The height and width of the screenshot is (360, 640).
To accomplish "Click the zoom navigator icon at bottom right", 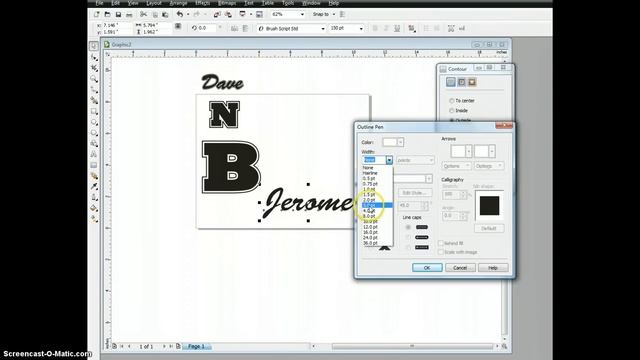I will [505, 346].
